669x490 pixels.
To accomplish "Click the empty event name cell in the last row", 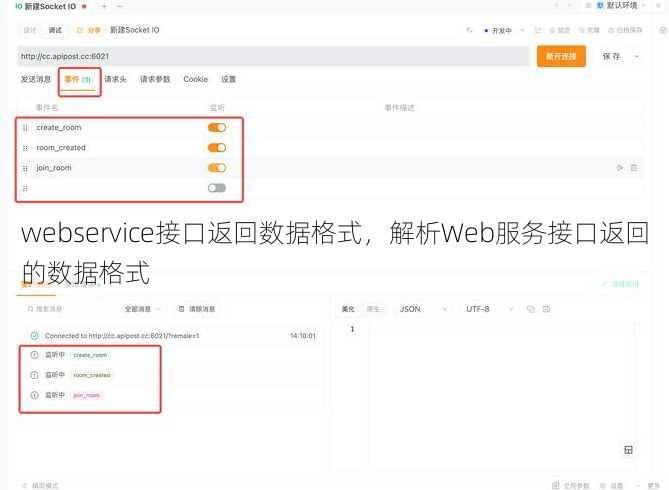I will 117,188.
